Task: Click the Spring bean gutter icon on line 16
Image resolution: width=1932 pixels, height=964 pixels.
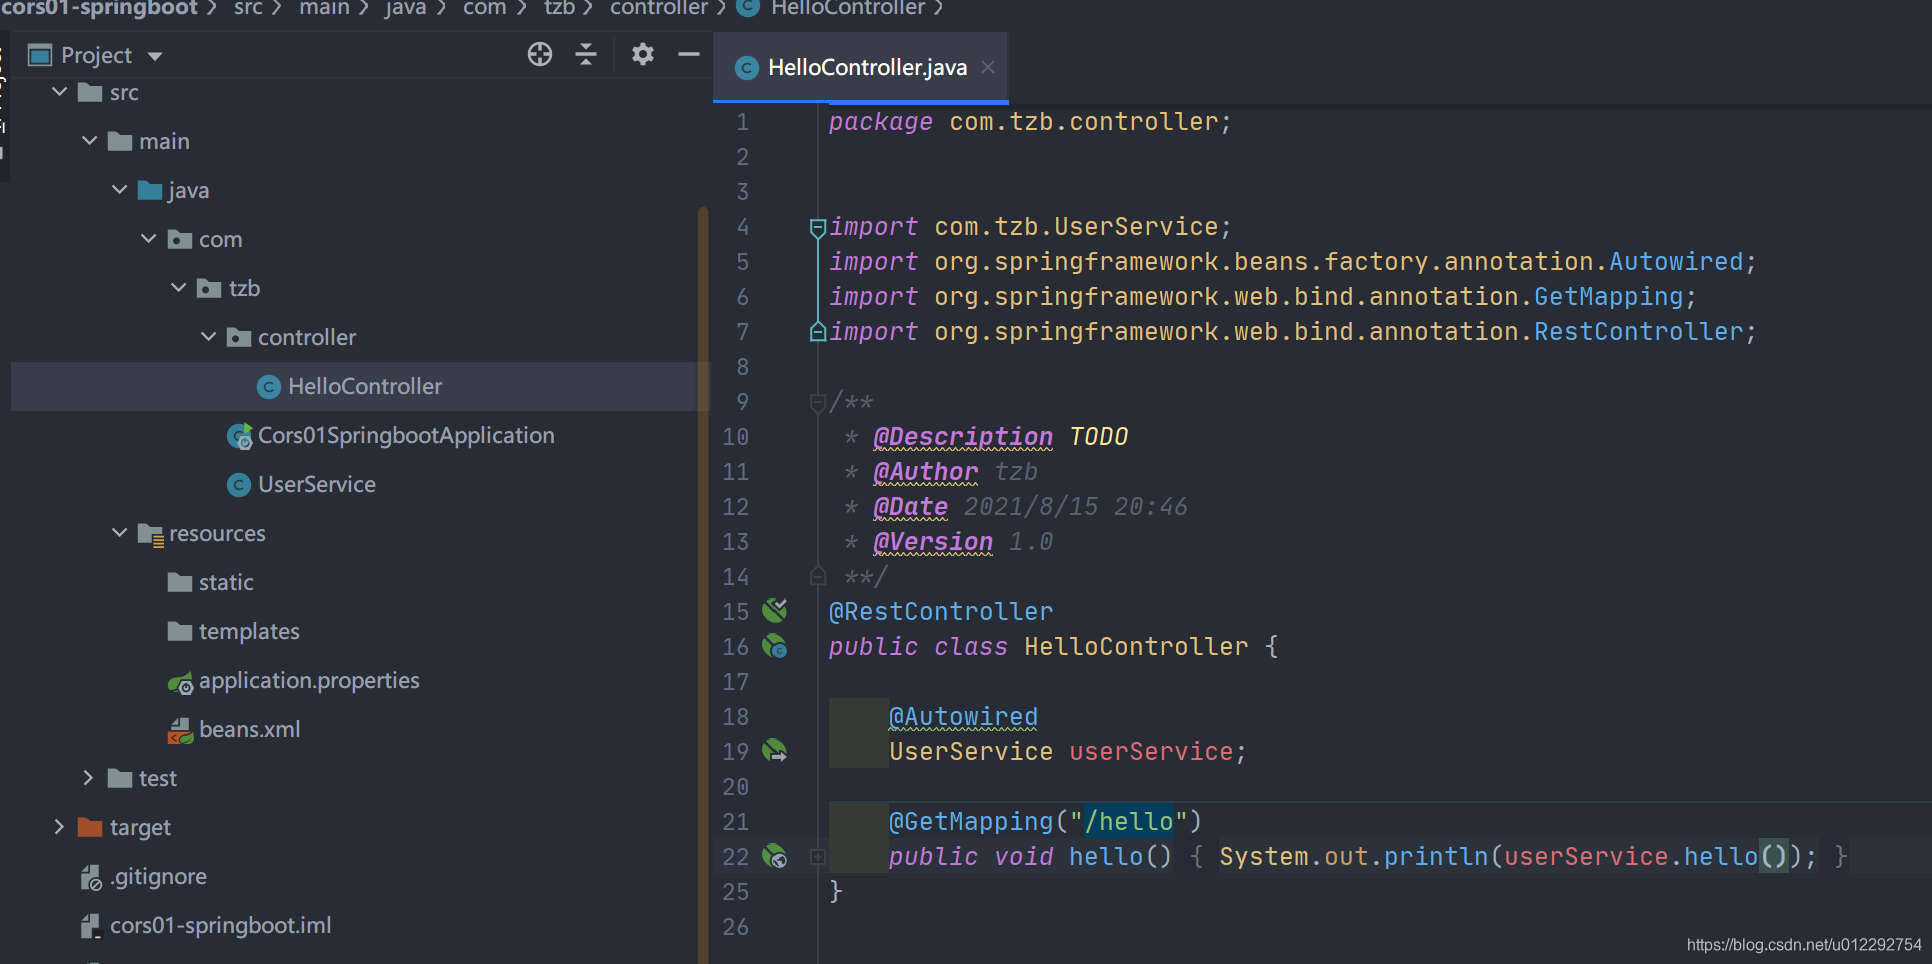Action: click(x=775, y=646)
